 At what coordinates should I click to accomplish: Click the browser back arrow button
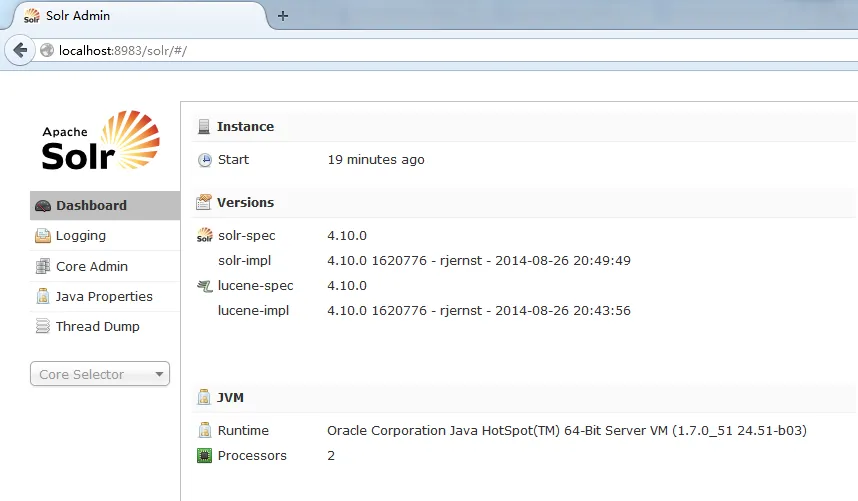point(20,50)
